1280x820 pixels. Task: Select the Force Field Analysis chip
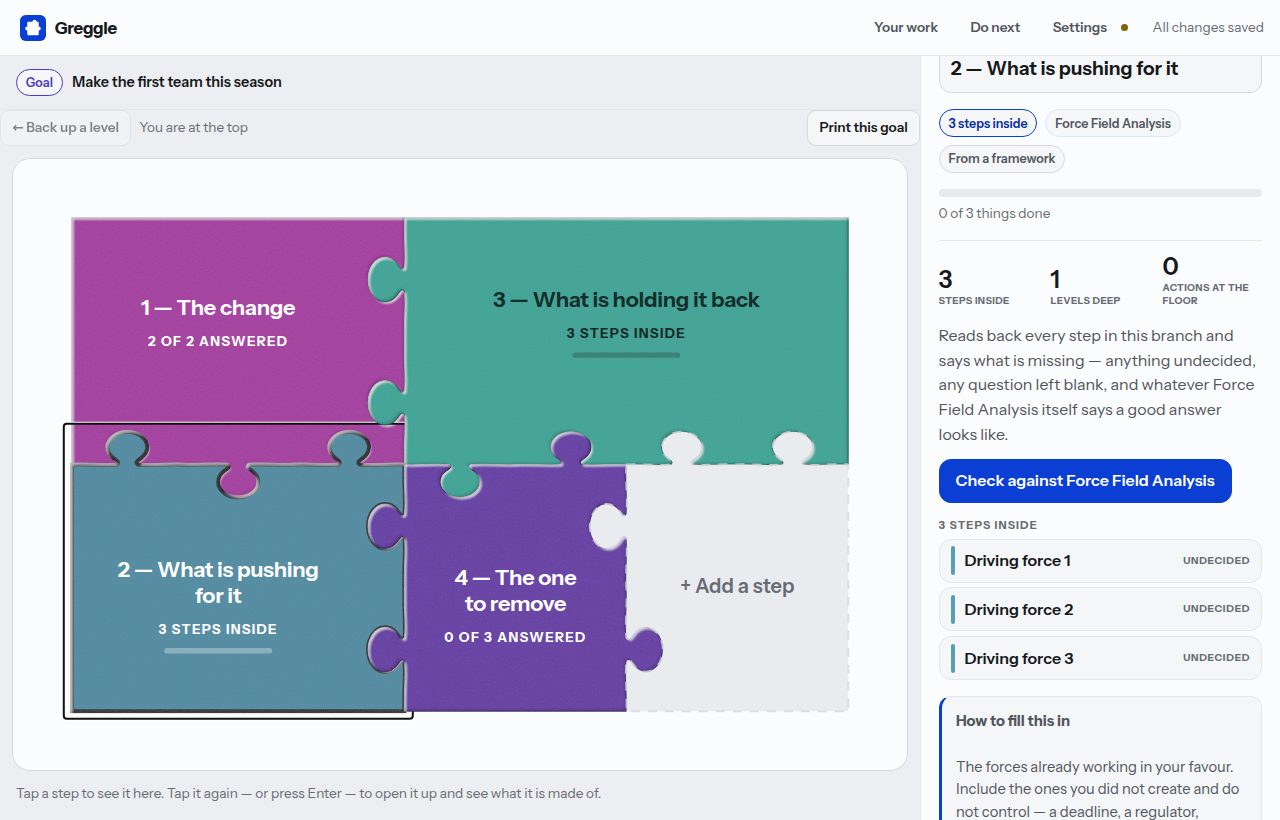[x=1113, y=123]
